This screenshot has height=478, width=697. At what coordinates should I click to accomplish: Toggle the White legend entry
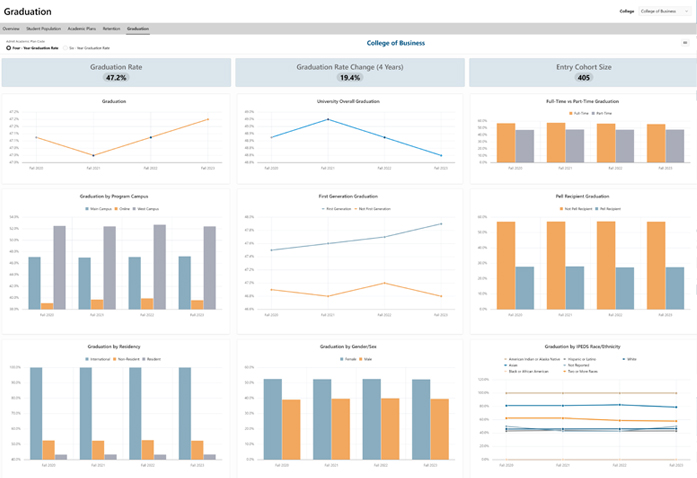pyautogui.click(x=630, y=359)
